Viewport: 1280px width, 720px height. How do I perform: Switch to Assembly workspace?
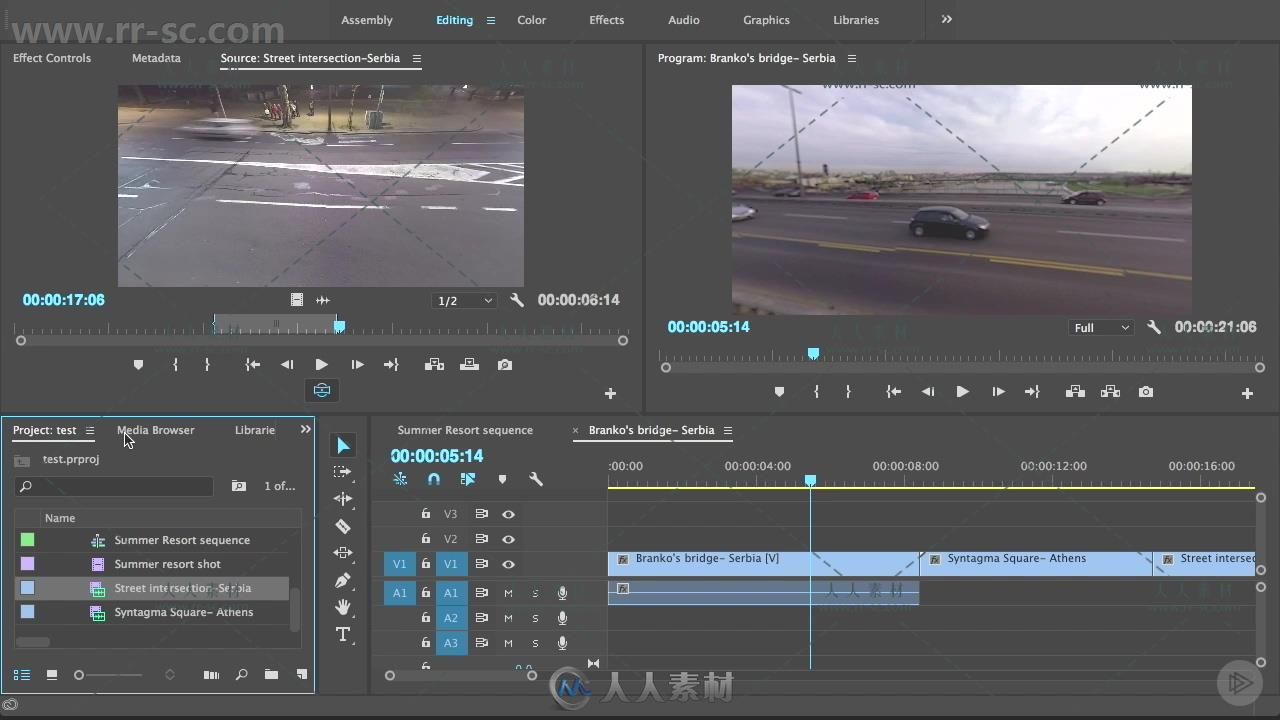coord(367,20)
